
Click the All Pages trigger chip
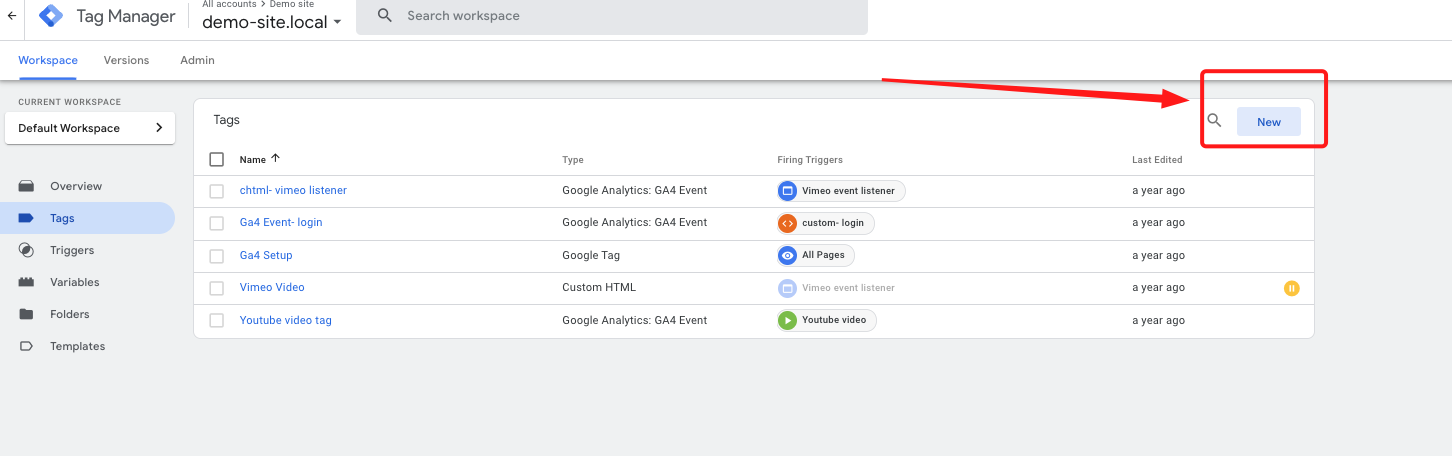point(815,255)
